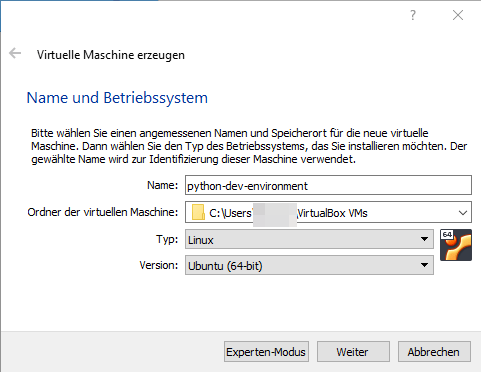Click the Name und Betriebssystem heading
This screenshot has width=481, height=372.
(x=117, y=98)
